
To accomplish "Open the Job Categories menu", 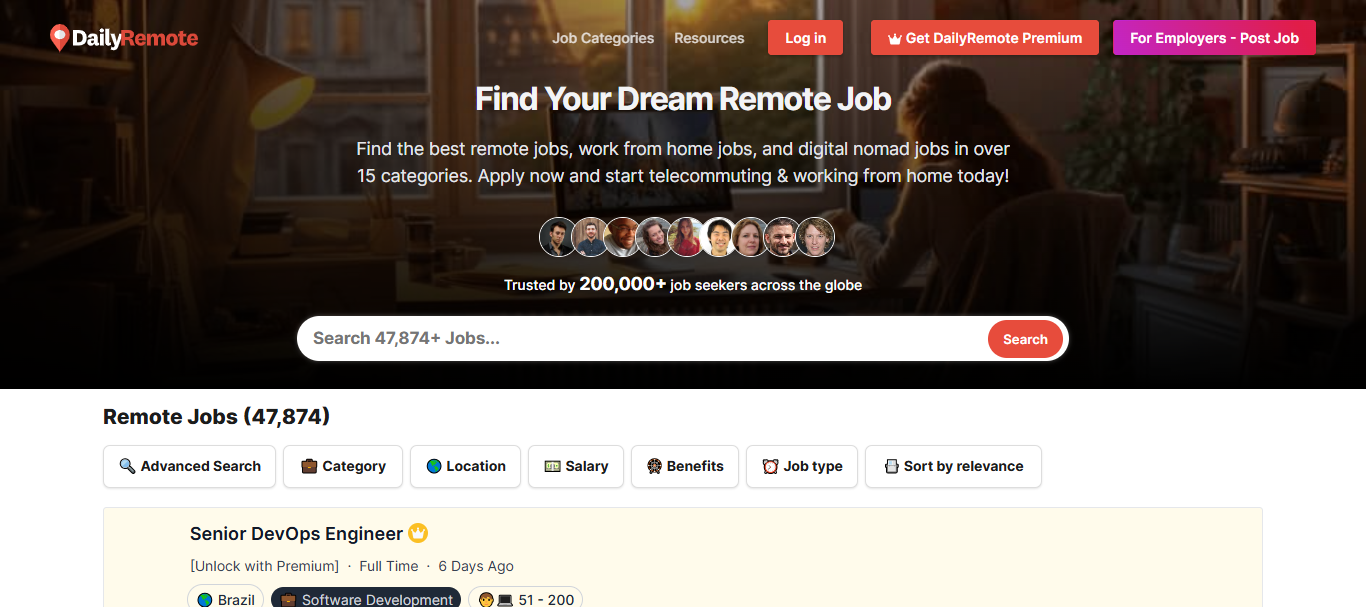I will [603, 38].
